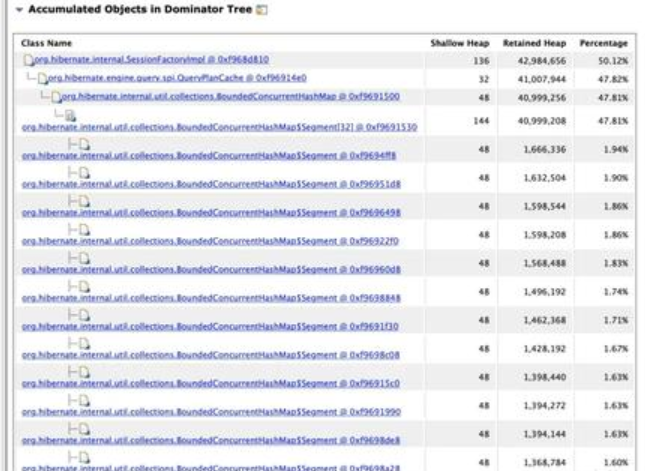Open the SessionFactoryImpl @ 0xf968d810 link
The image size is (645, 471).
pyautogui.click(x=151, y=60)
